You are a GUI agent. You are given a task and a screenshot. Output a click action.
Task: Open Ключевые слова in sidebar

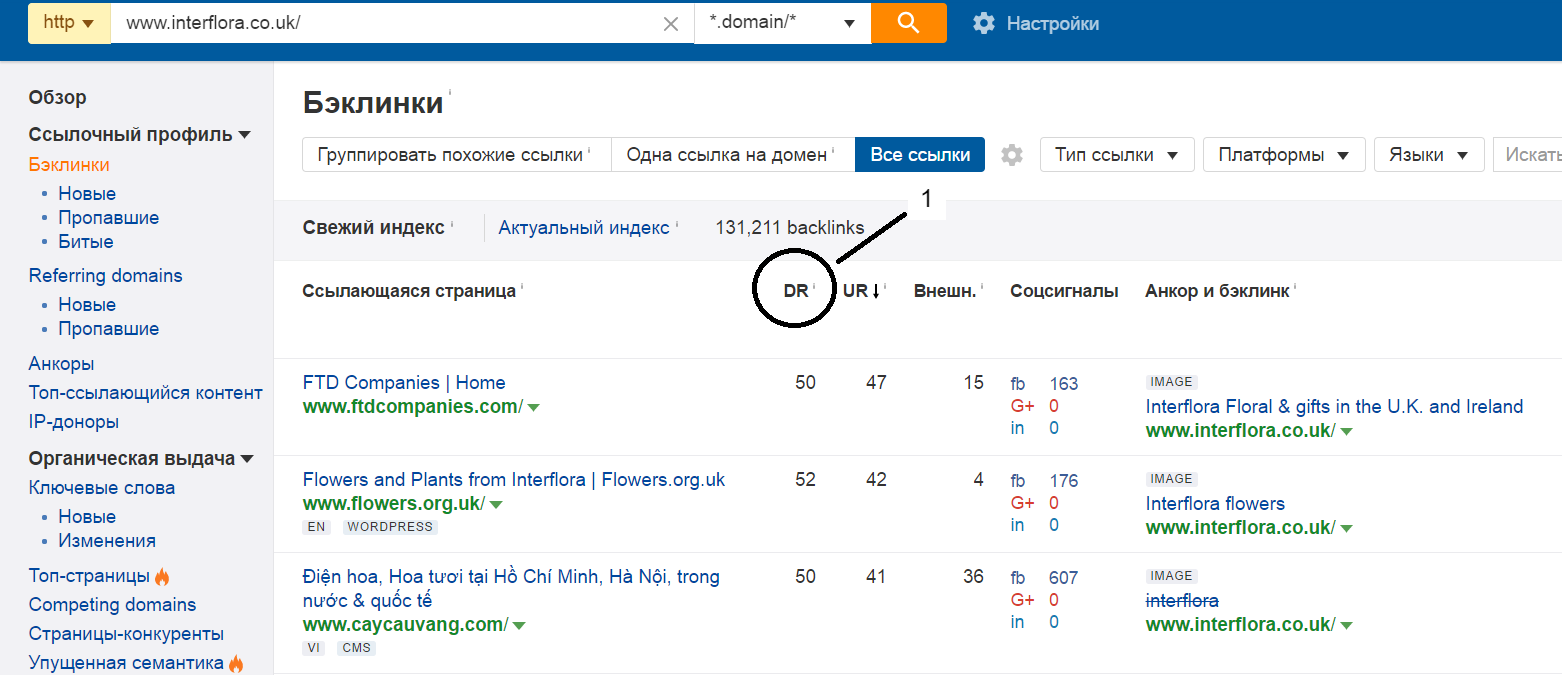(x=102, y=488)
